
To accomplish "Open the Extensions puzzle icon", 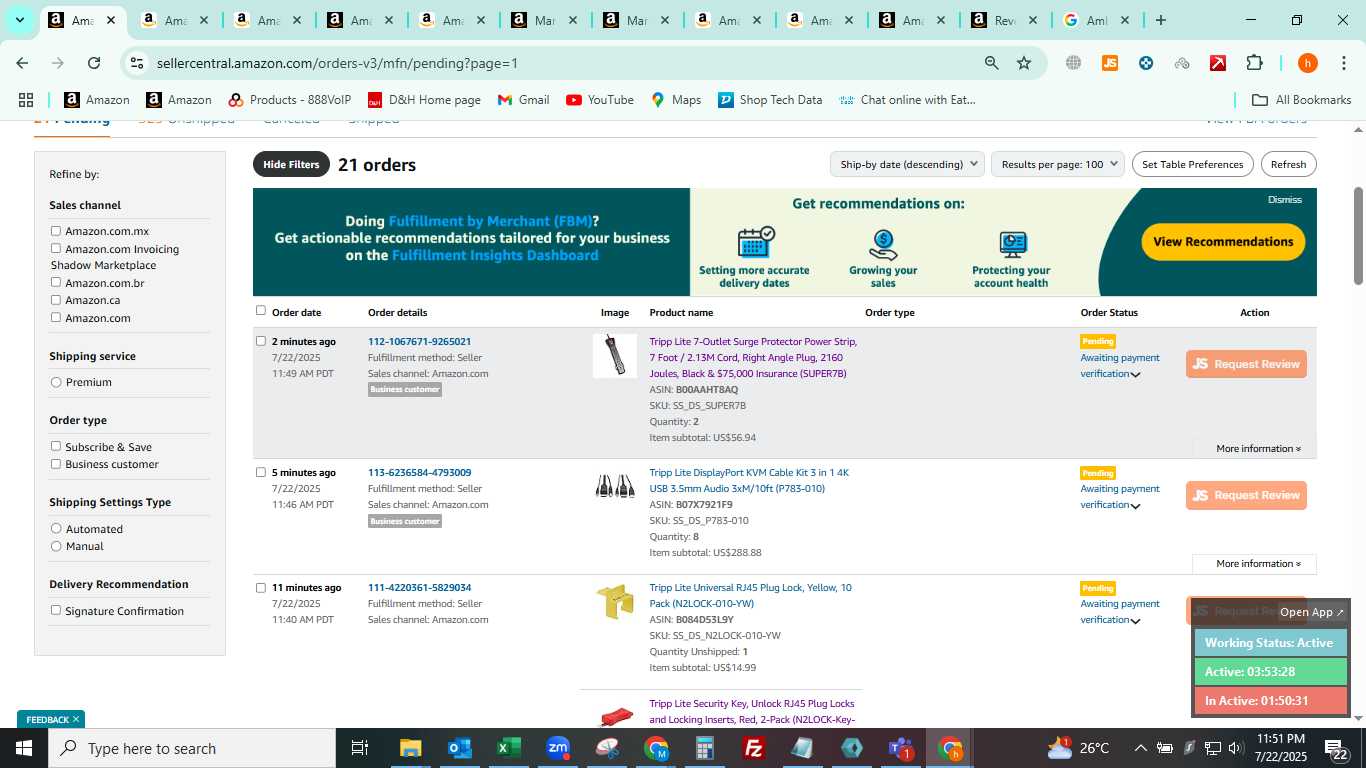I will (1254, 63).
